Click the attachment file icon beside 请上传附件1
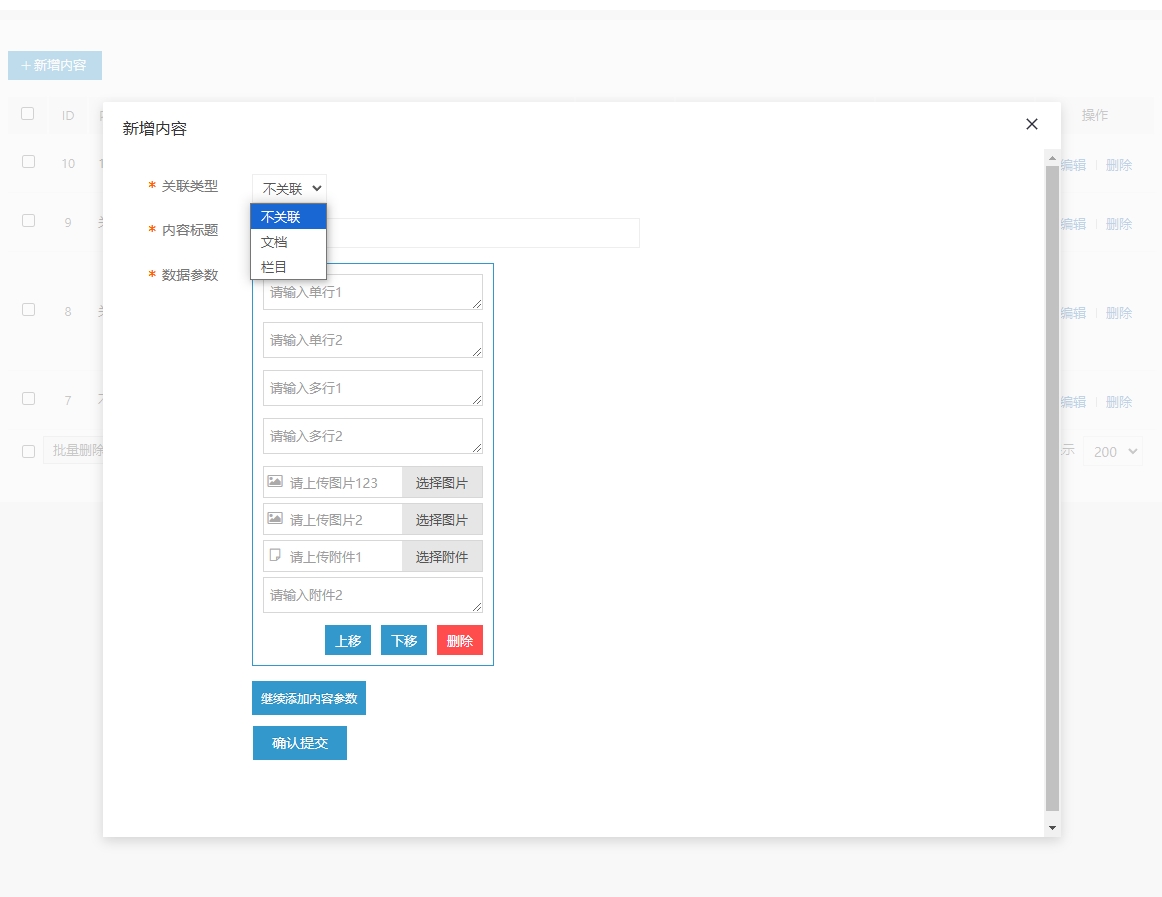Screen dimensions: 1162x897 (x=275, y=555)
